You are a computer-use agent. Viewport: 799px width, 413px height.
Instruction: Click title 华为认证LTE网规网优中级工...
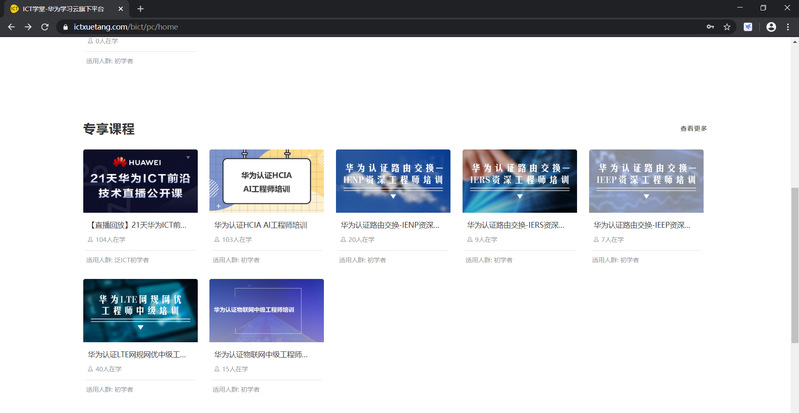point(137,354)
